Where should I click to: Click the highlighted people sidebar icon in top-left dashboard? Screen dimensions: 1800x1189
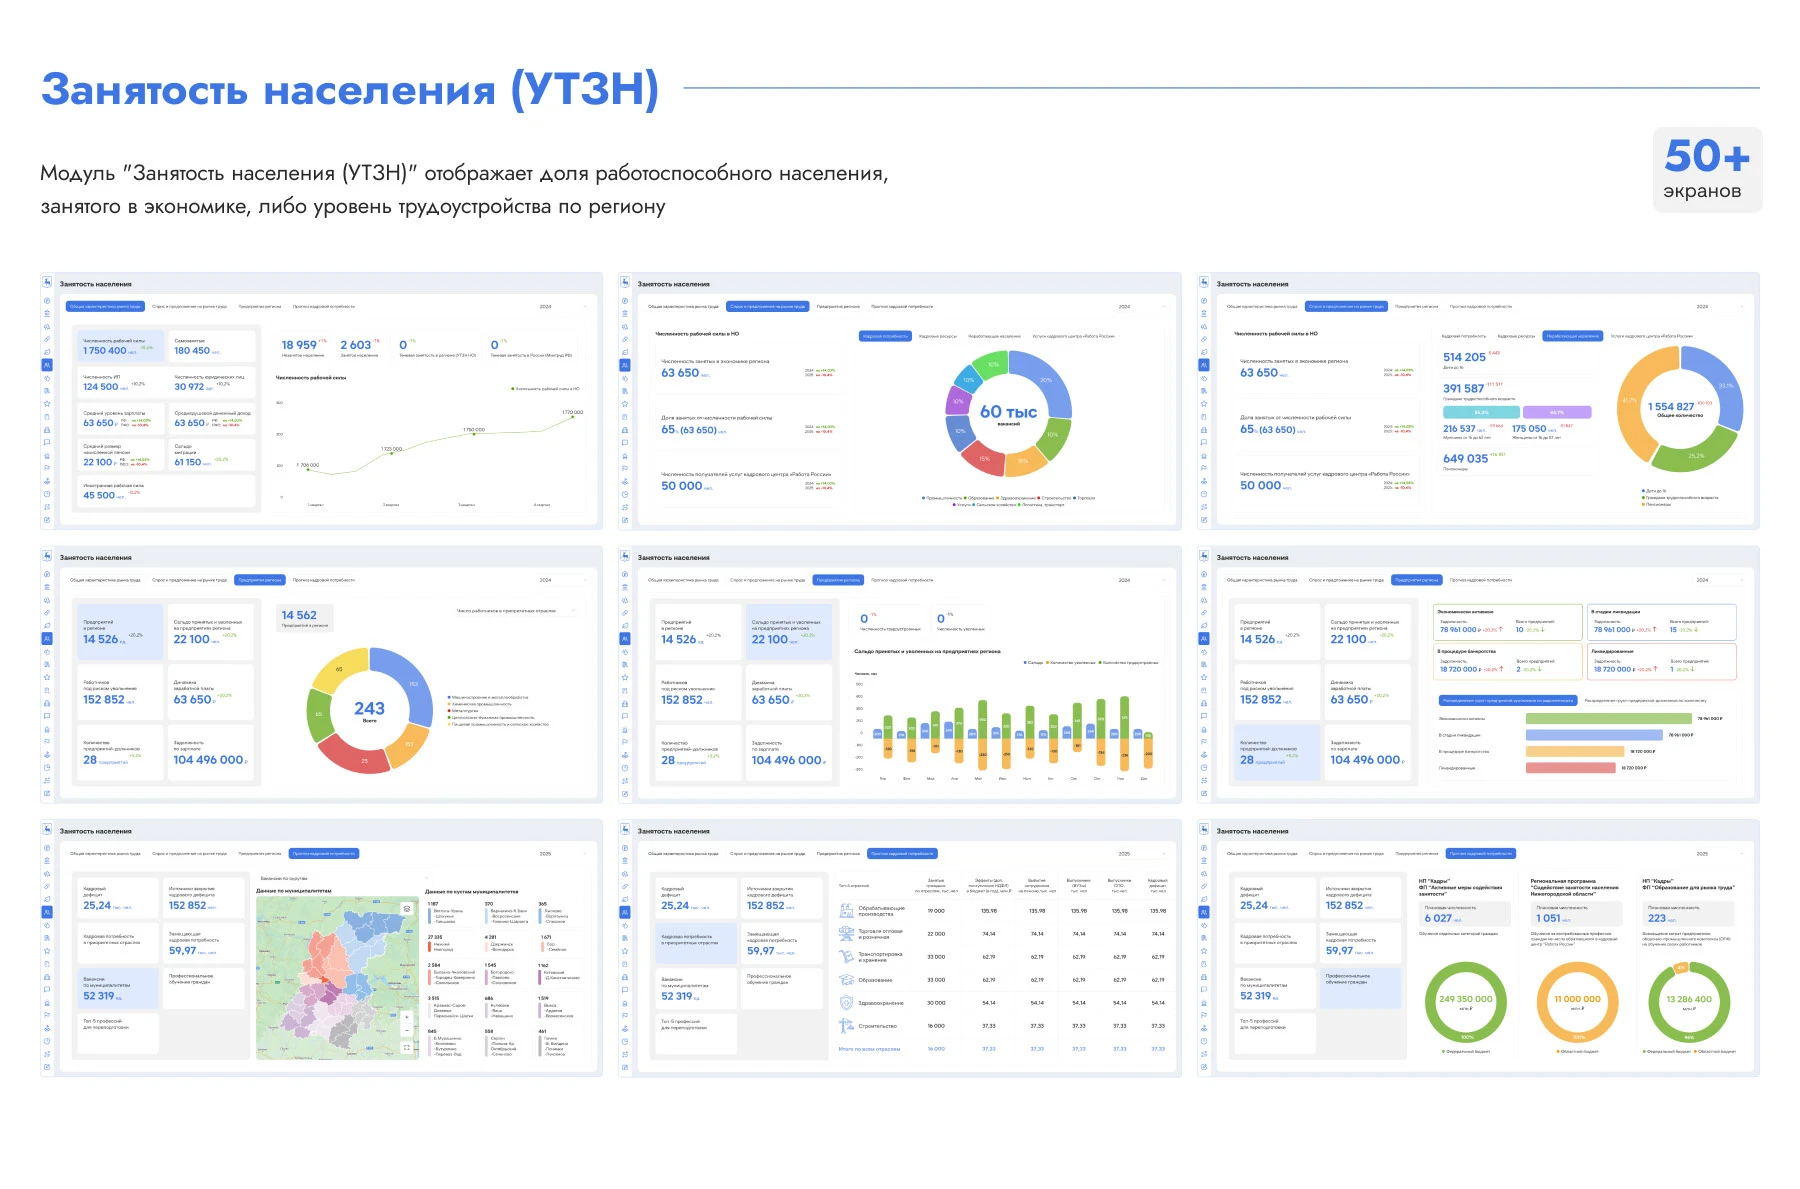47,365
